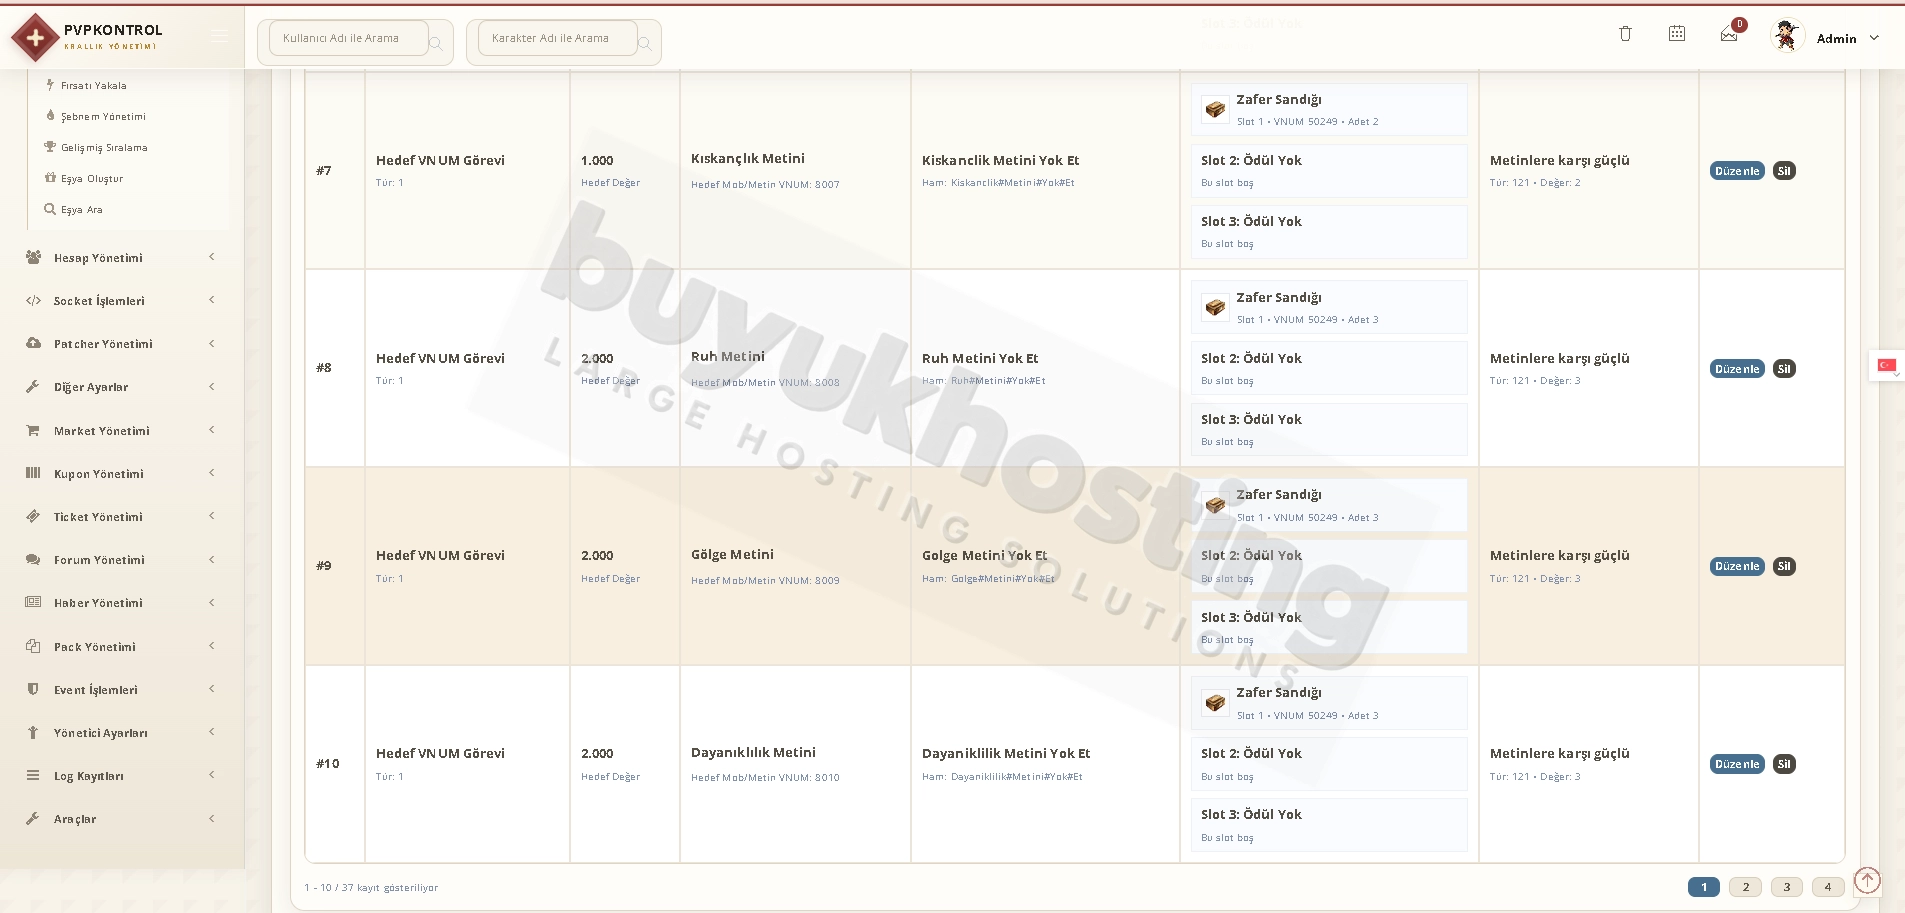Expand the Patcher Yönetimi menu chevron
The image size is (1905, 913).
coord(212,343)
